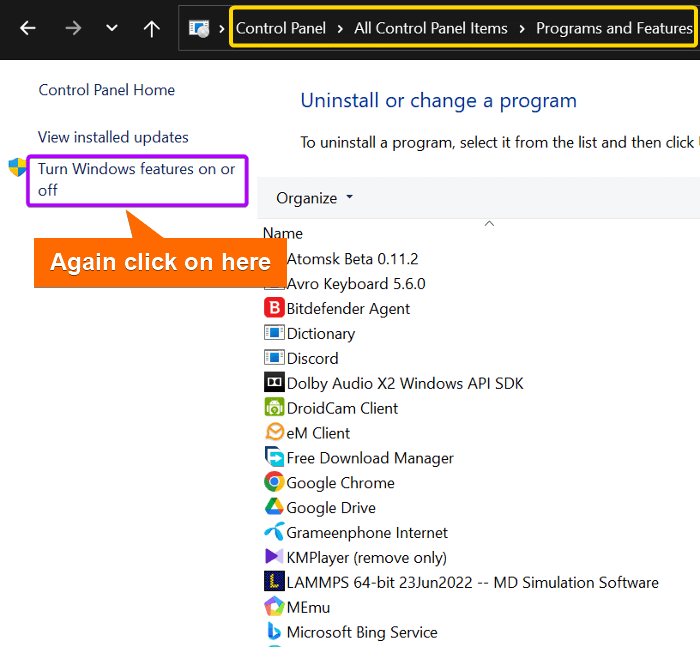The image size is (700, 647).
Task: Select the Grameenphone Internet entry
Action: point(367,533)
